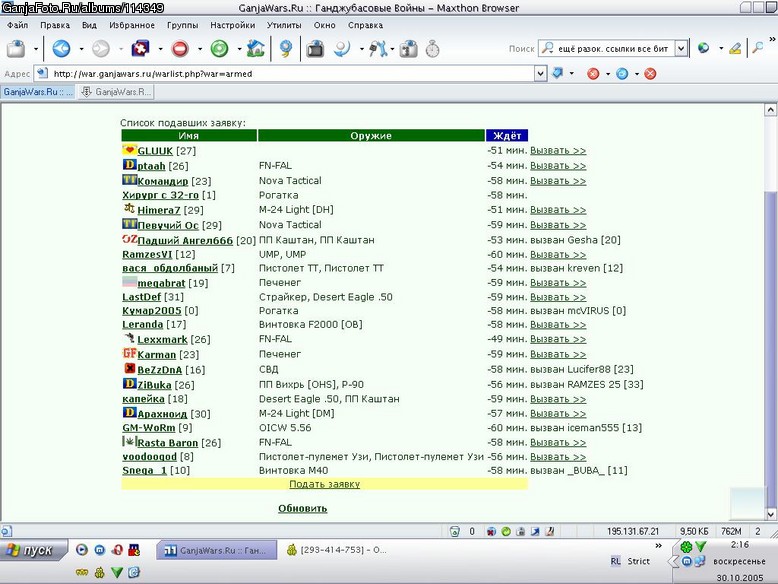Click text вызван iceman555 [13]
The height and width of the screenshot is (584, 778).
(x=586, y=428)
